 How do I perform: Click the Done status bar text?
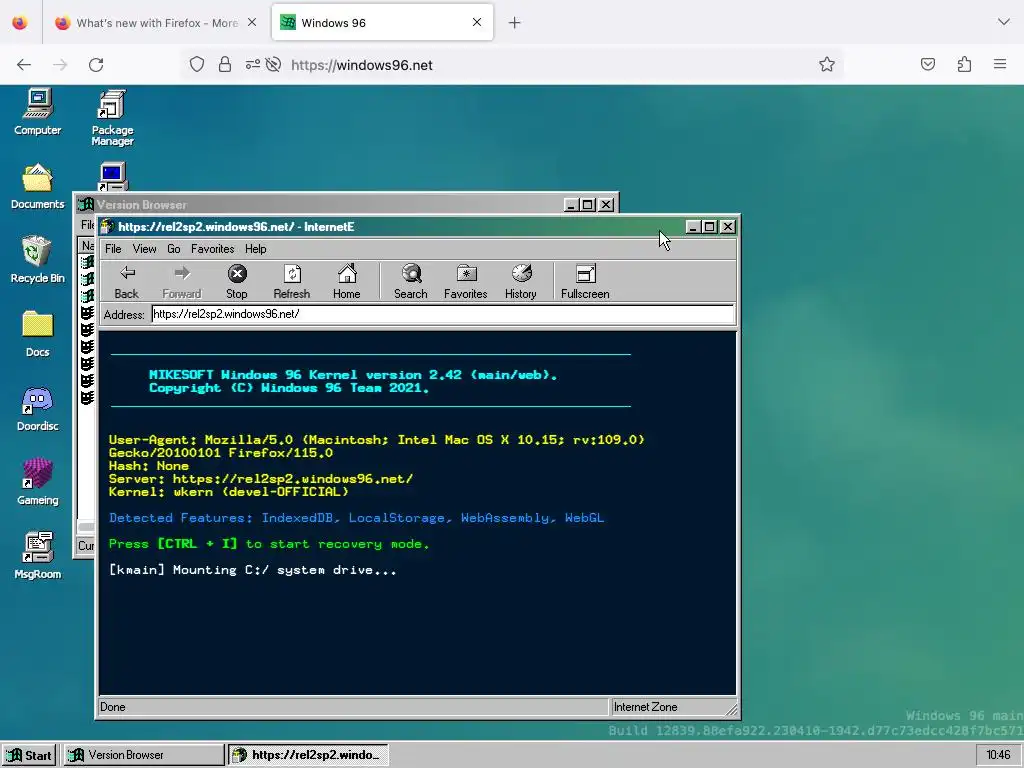click(112, 707)
